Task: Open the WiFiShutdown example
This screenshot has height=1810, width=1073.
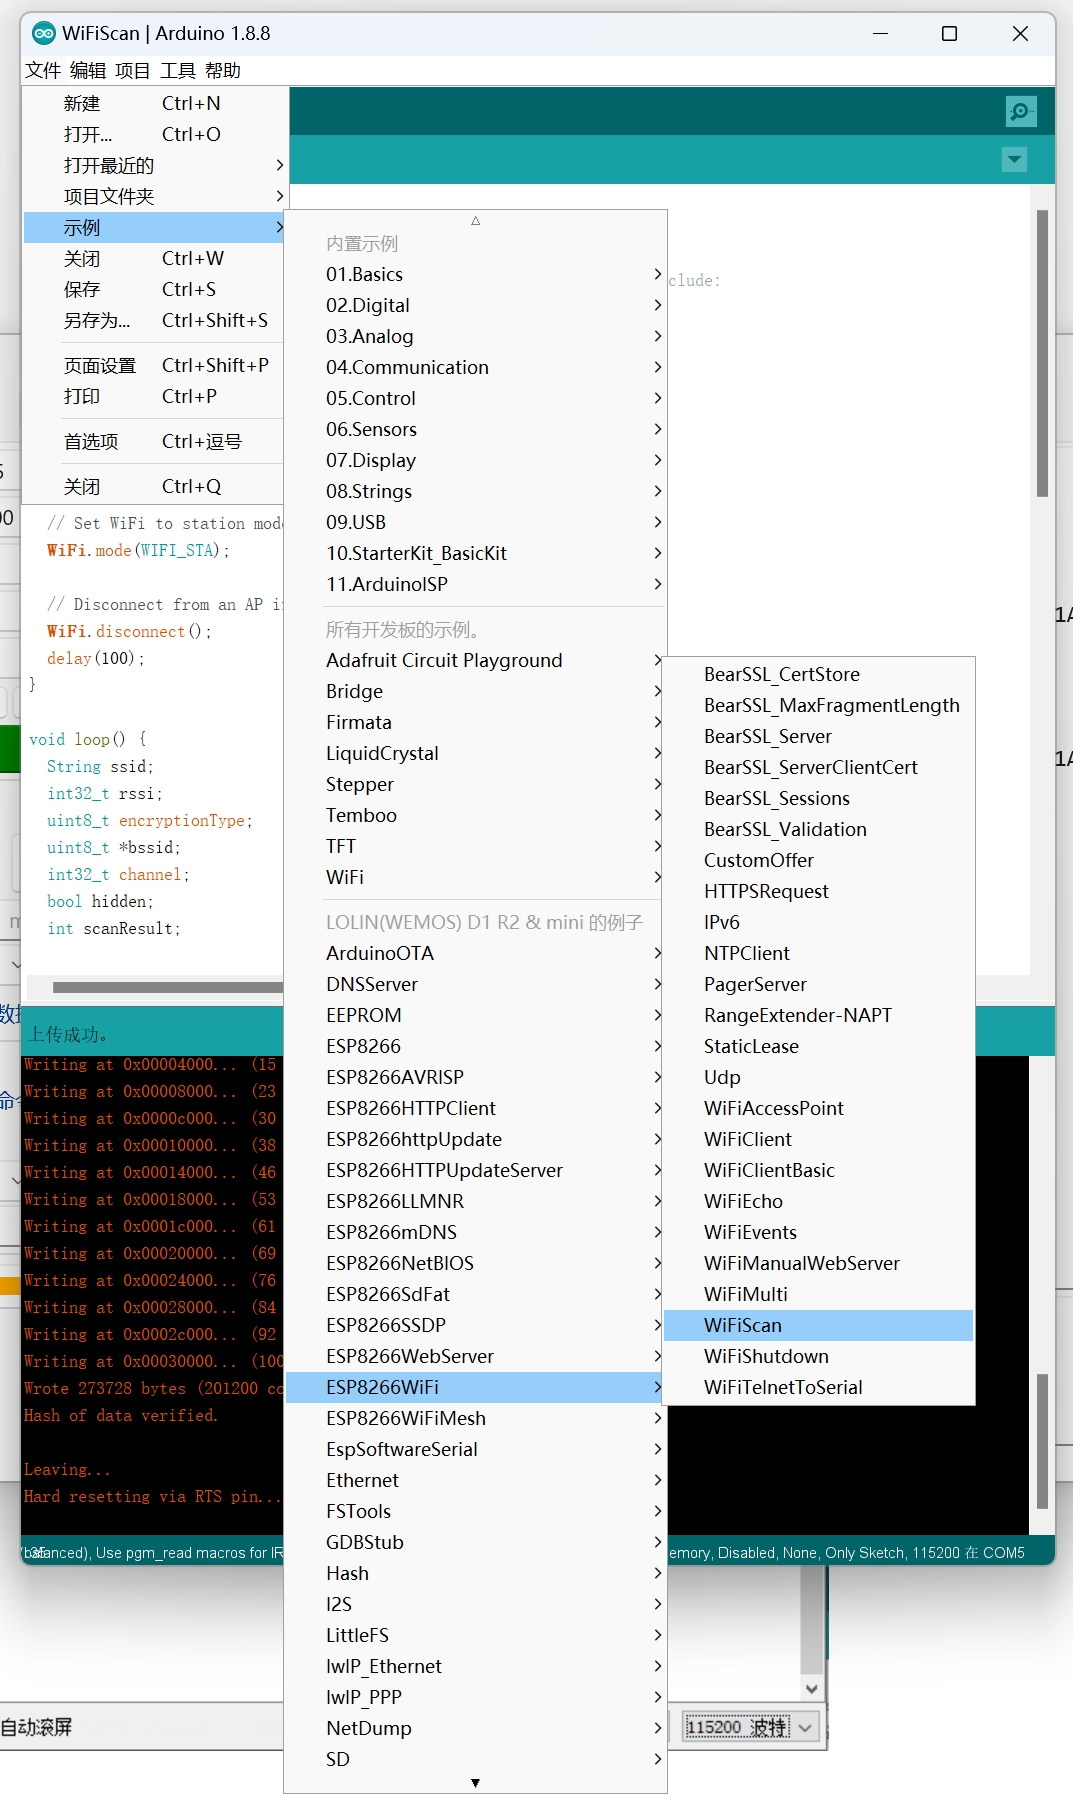Action: (819, 1356)
